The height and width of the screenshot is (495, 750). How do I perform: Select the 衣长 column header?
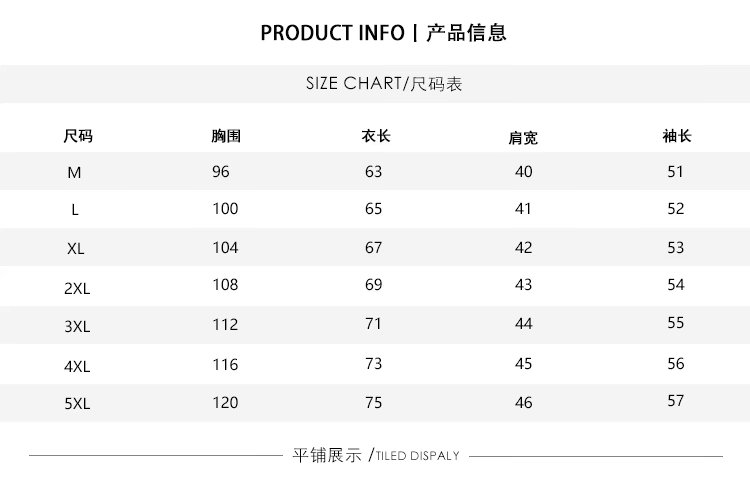[x=375, y=137]
